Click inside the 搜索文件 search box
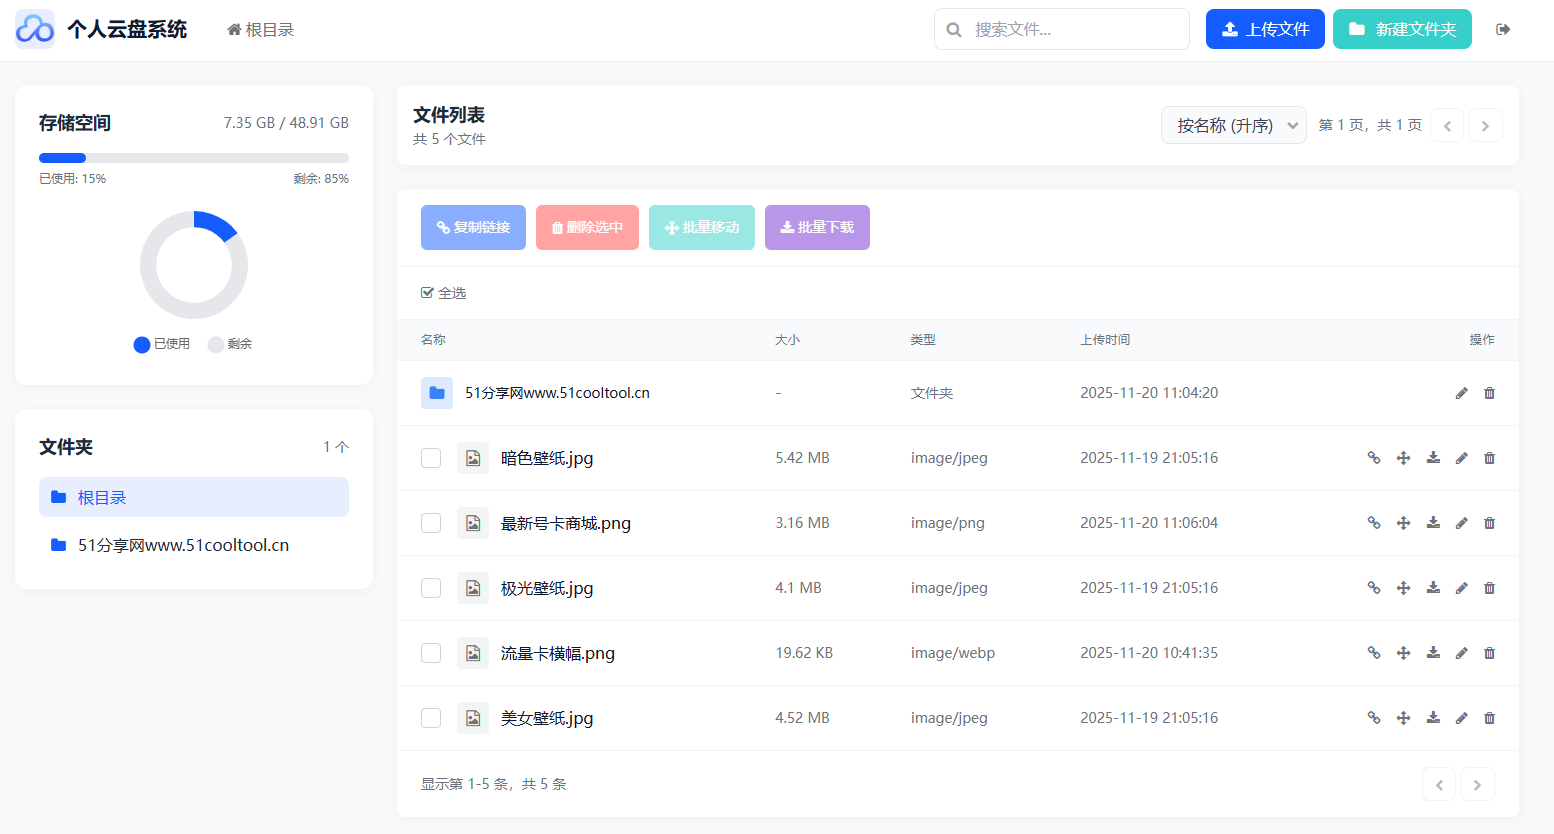Screen dimensions: 1554x834 point(1061,29)
